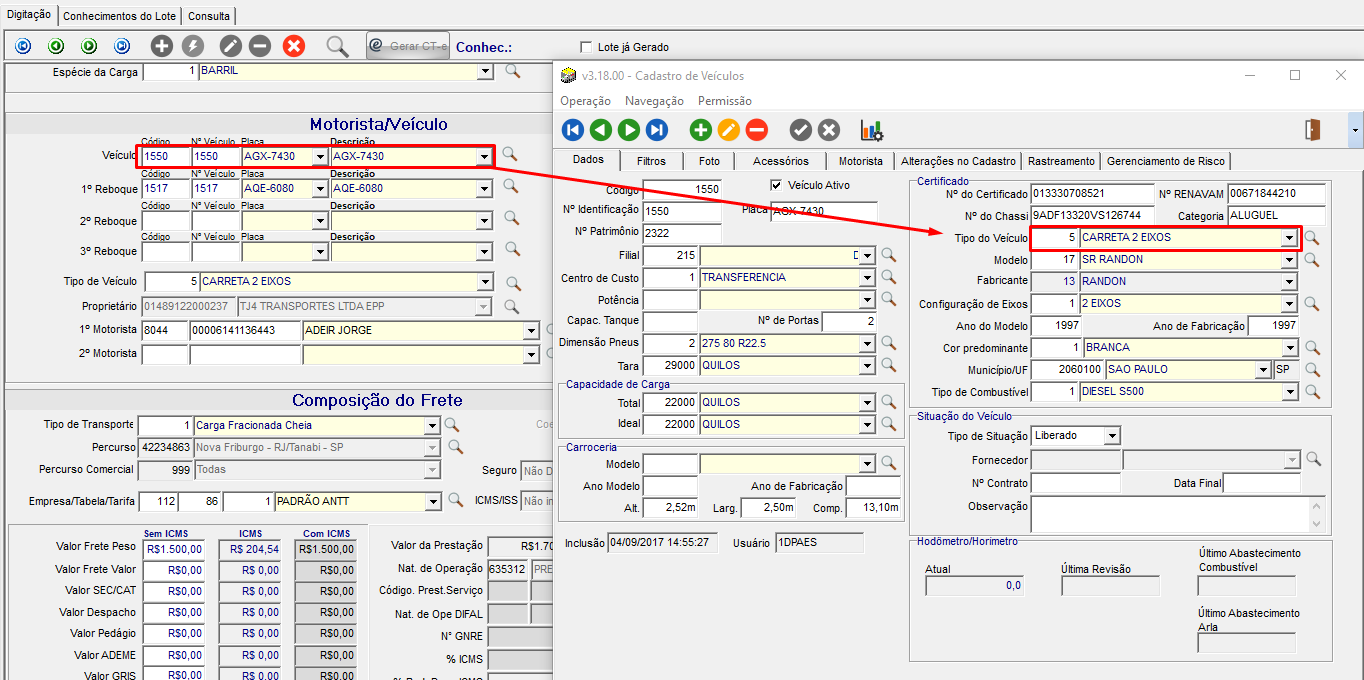The height and width of the screenshot is (680, 1364).
Task: Switch to the Conhecimentos do Lote tab
Action: pos(120,16)
